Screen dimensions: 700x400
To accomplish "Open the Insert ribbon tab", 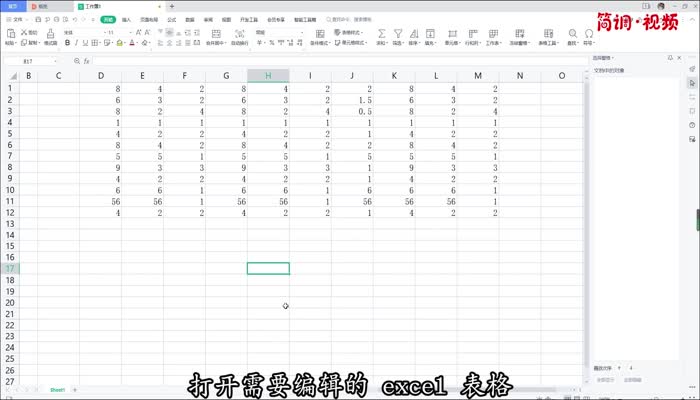I will coord(126,19).
